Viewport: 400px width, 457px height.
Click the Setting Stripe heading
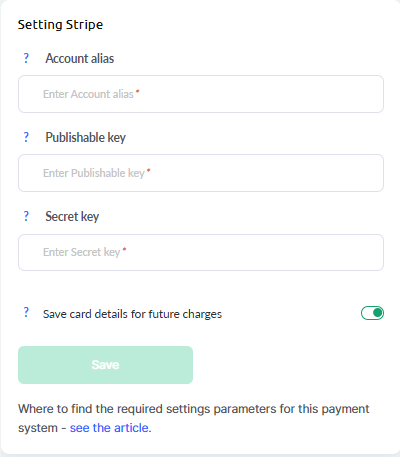point(60,25)
